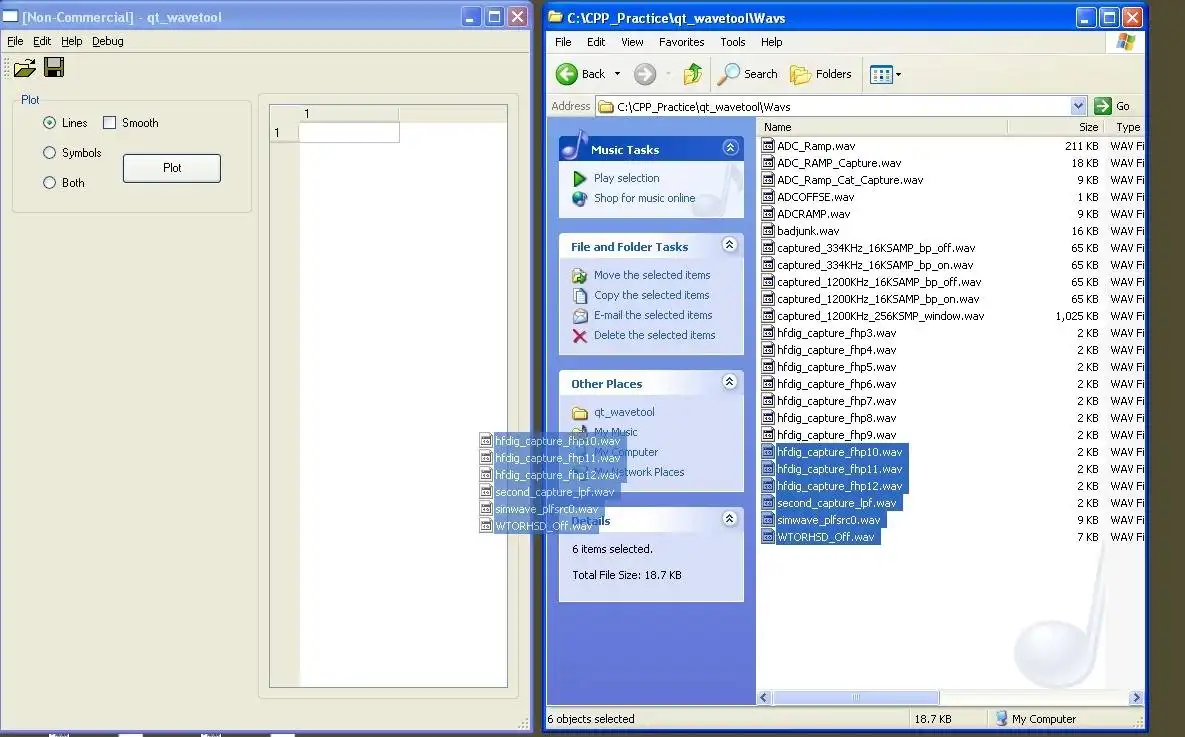The width and height of the screenshot is (1185, 737).
Task: Collapse the Music Tasks panel
Action: pos(730,148)
